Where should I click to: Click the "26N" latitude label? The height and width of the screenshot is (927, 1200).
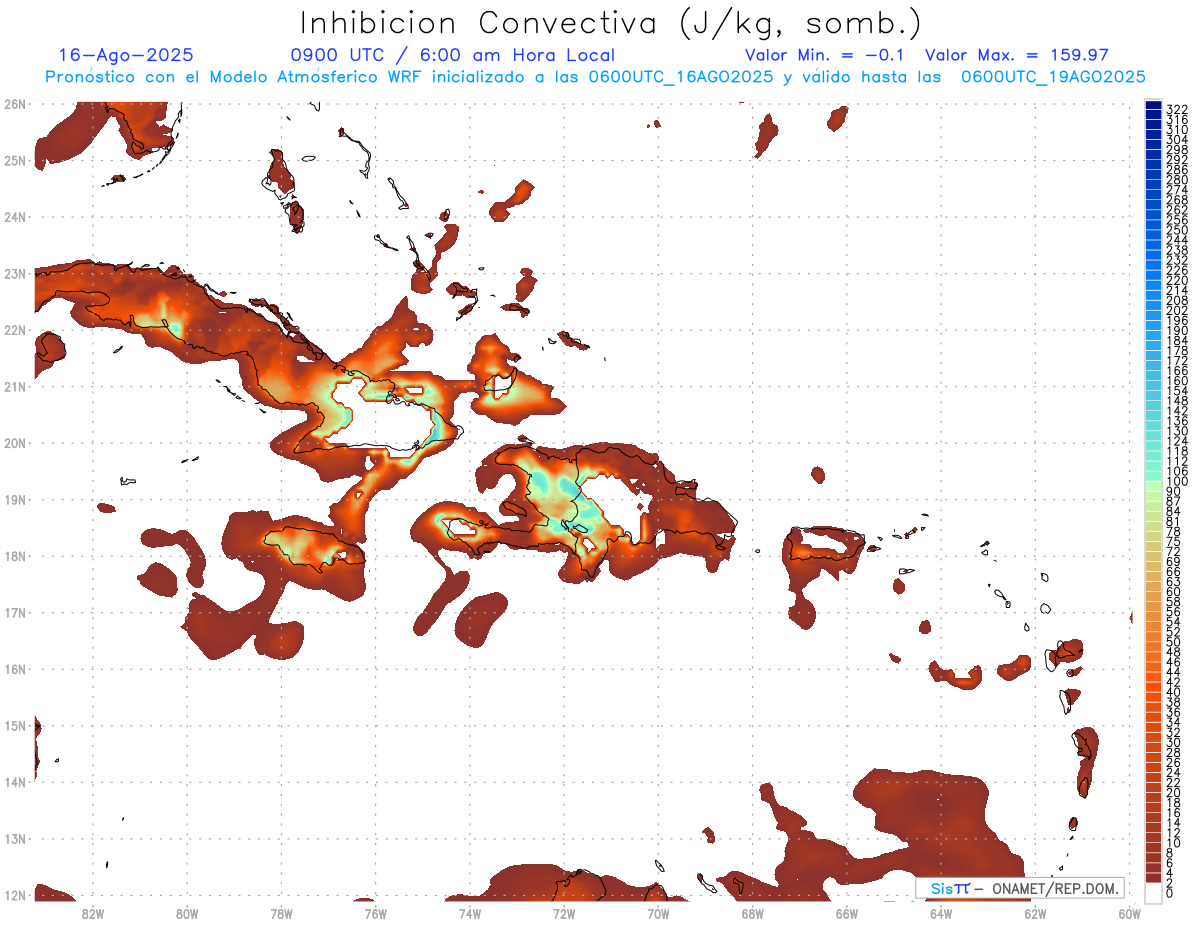click(15, 104)
